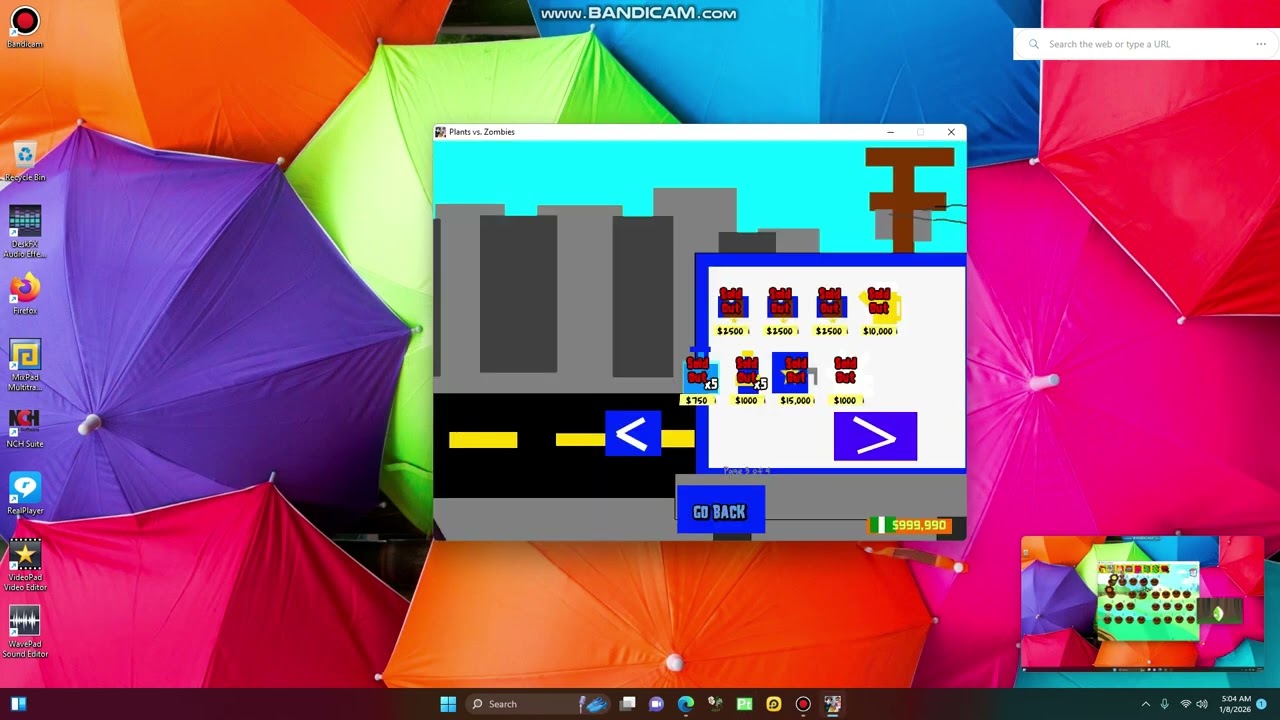Select the $15,000 star shop item
Screen dimensions: 1280x720
coord(794,372)
